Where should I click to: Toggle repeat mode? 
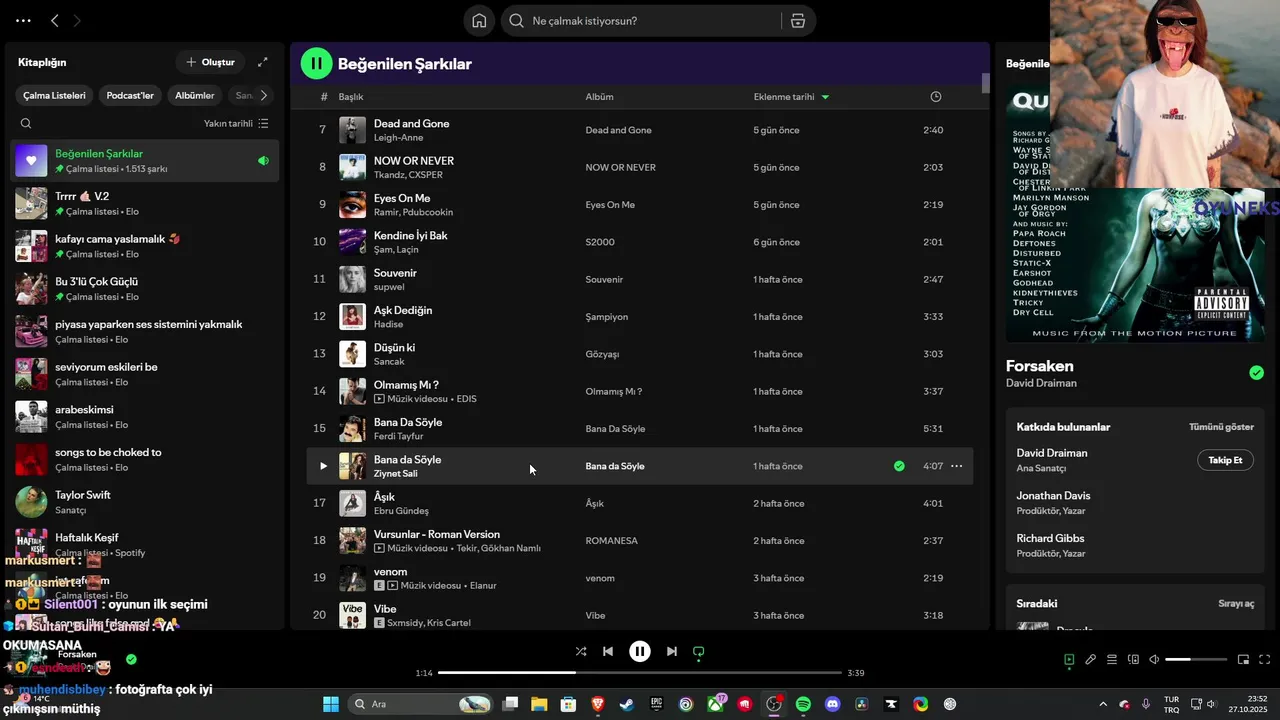click(699, 652)
